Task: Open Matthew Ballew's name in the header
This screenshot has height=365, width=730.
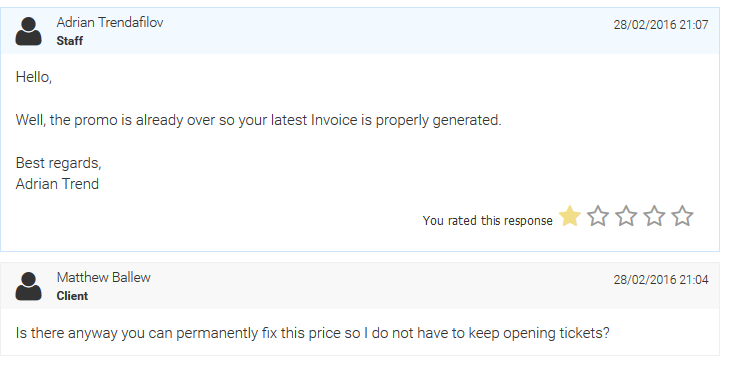Action: click(x=104, y=277)
